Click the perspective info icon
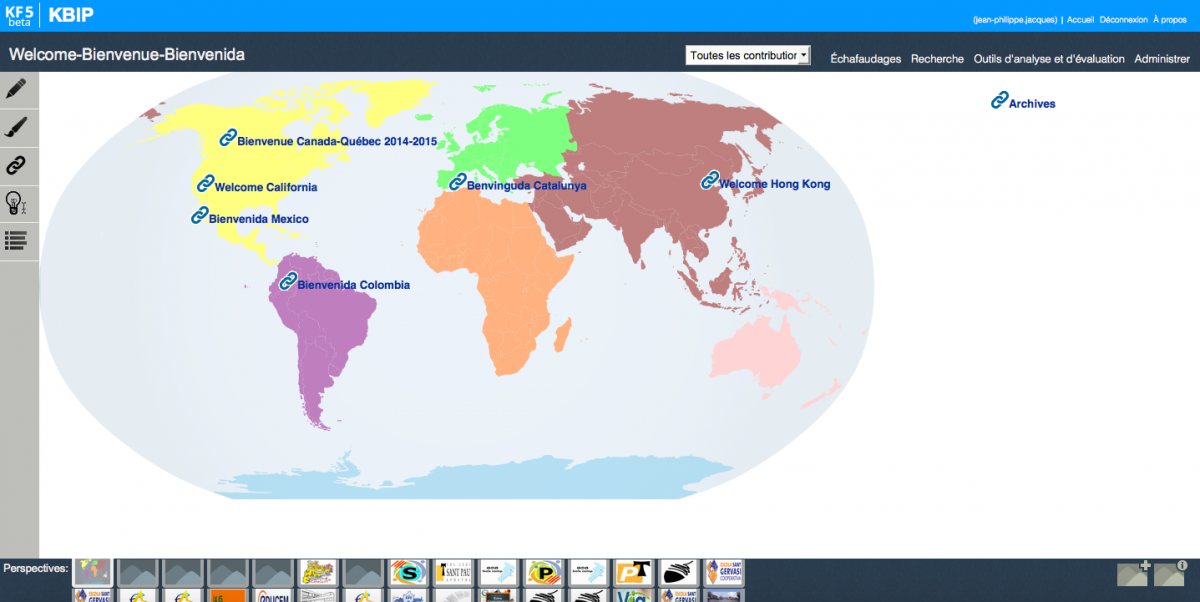This screenshot has height=602, width=1200. [x=1169, y=573]
